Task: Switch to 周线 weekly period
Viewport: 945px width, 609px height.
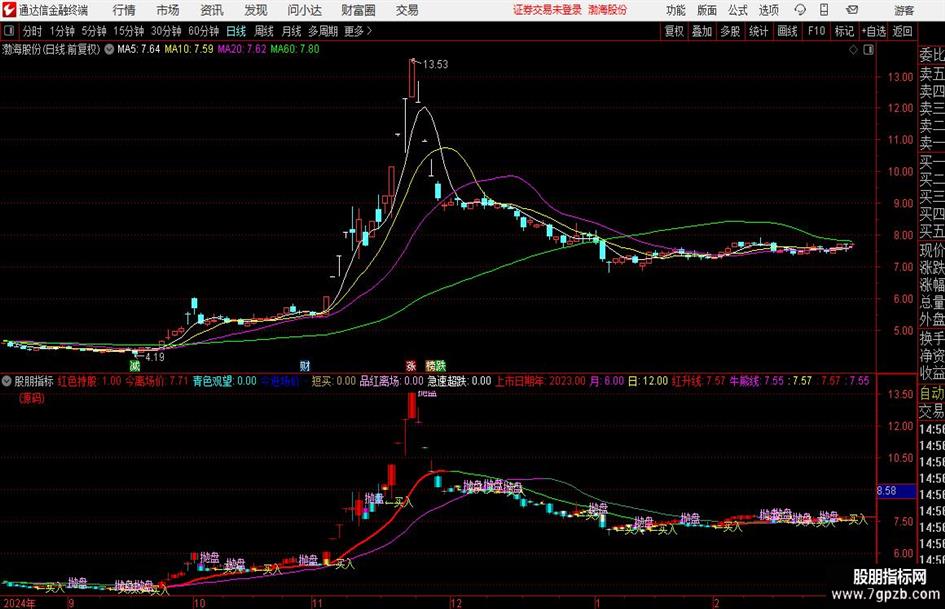Action: click(263, 31)
